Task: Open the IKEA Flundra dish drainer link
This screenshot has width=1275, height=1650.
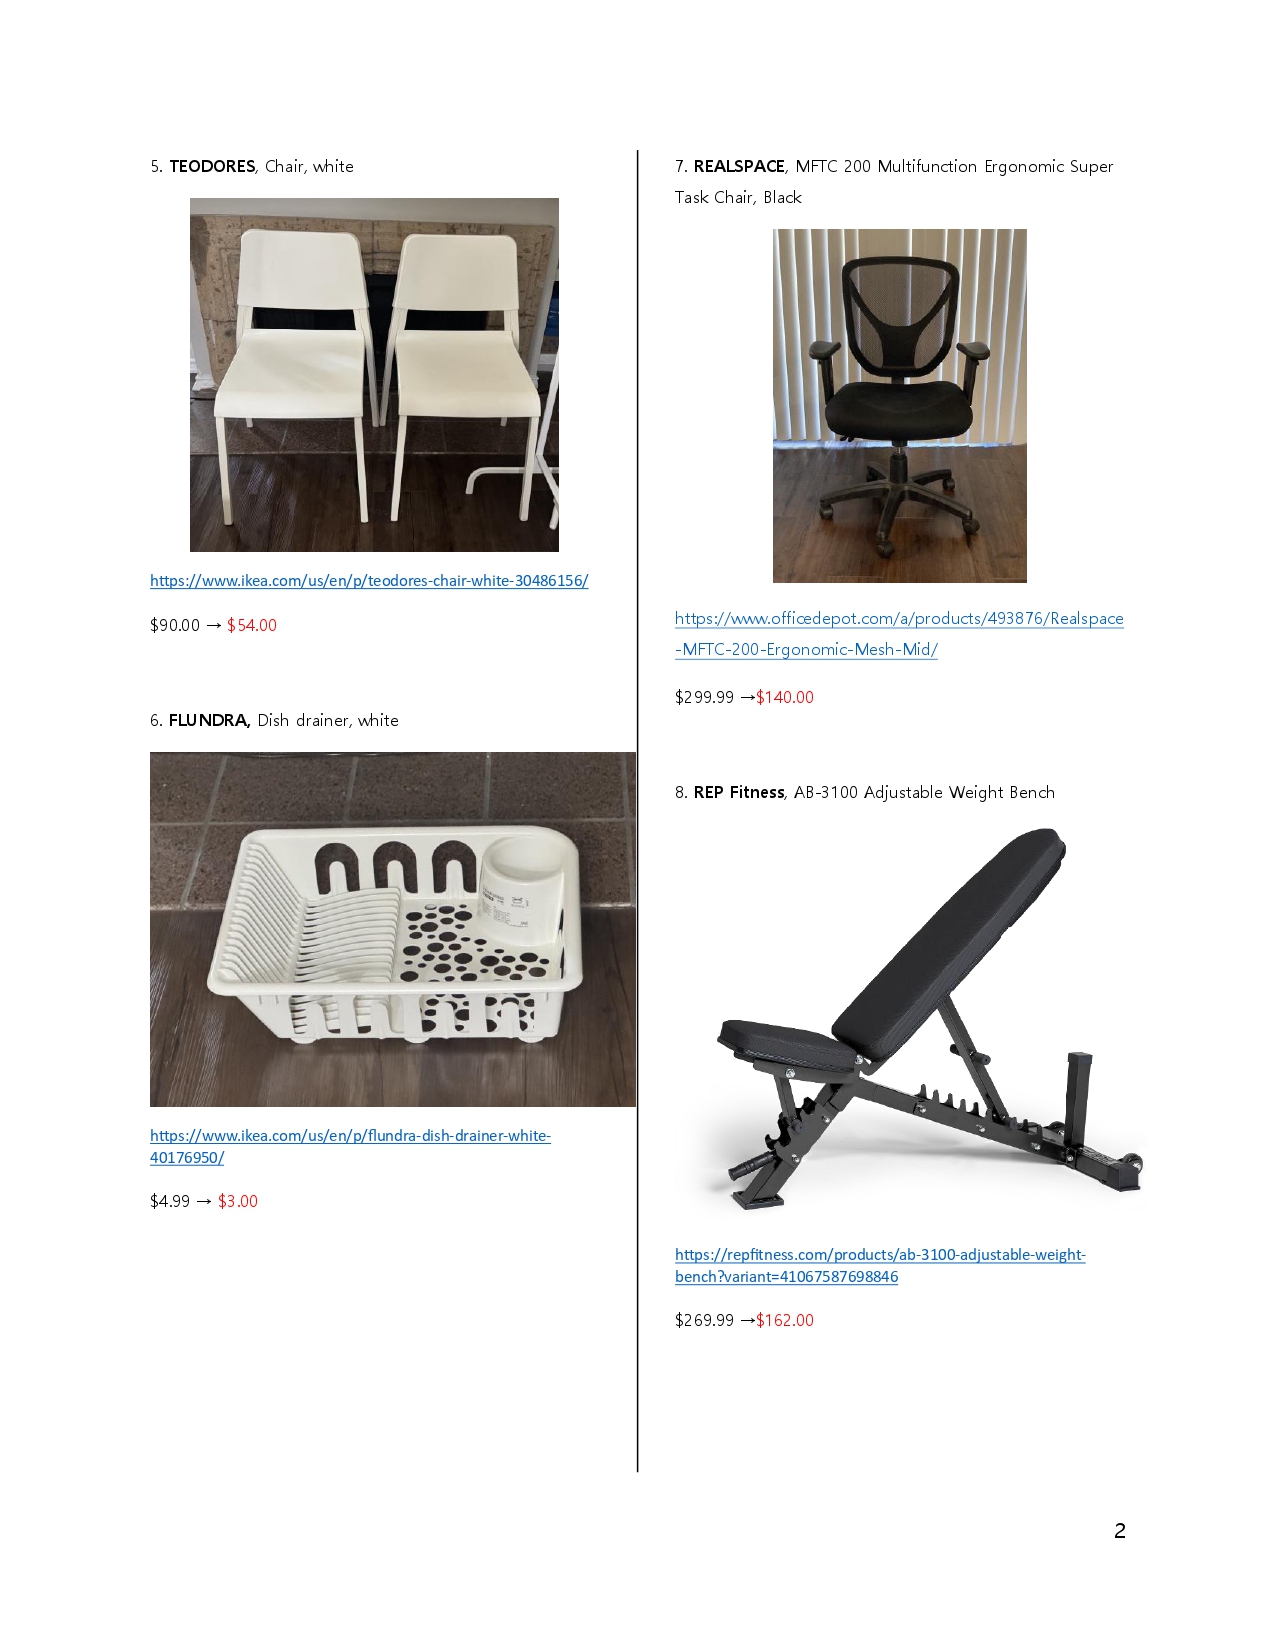Action: (x=350, y=1147)
